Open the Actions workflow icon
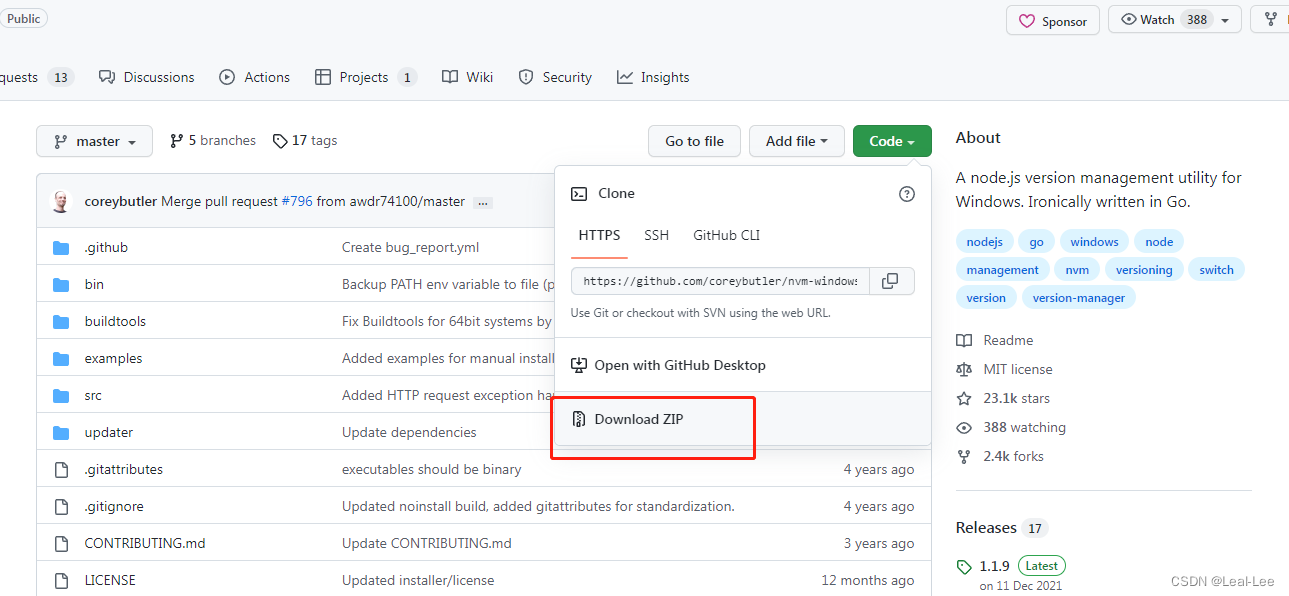This screenshot has height=596, width=1289. pos(227,77)
